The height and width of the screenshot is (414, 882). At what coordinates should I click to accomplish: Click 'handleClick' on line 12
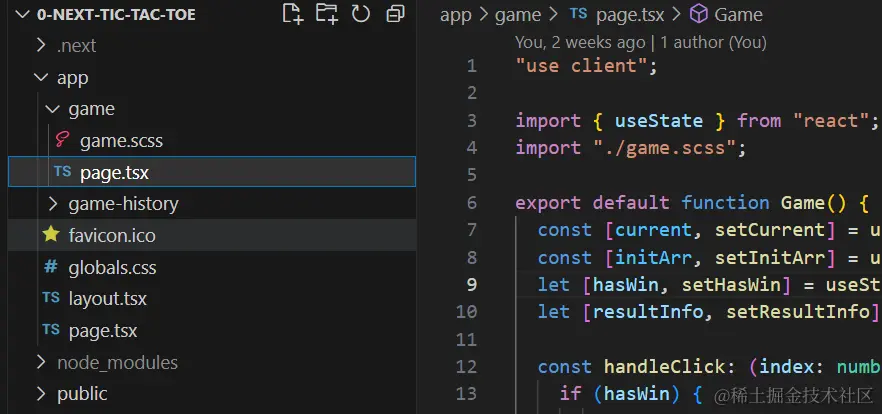[x=664, y=367]
